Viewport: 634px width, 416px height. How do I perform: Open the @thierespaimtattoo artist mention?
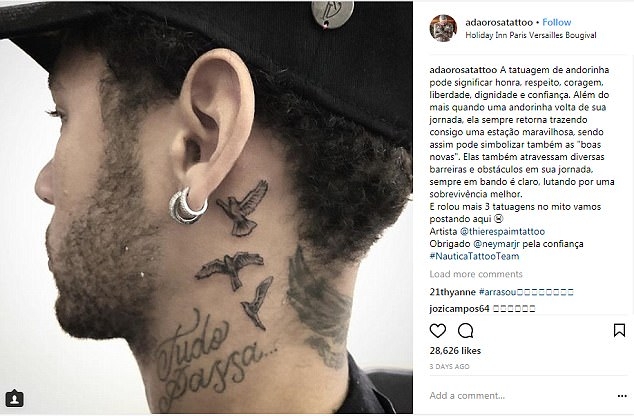tap(502, 232)
